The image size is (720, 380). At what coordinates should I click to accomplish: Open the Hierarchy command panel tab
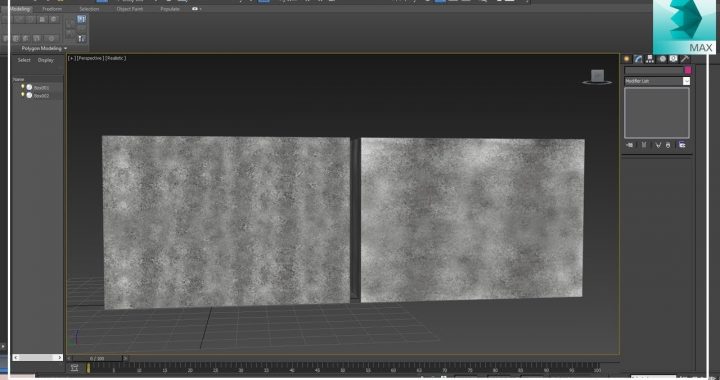[650, 59]
